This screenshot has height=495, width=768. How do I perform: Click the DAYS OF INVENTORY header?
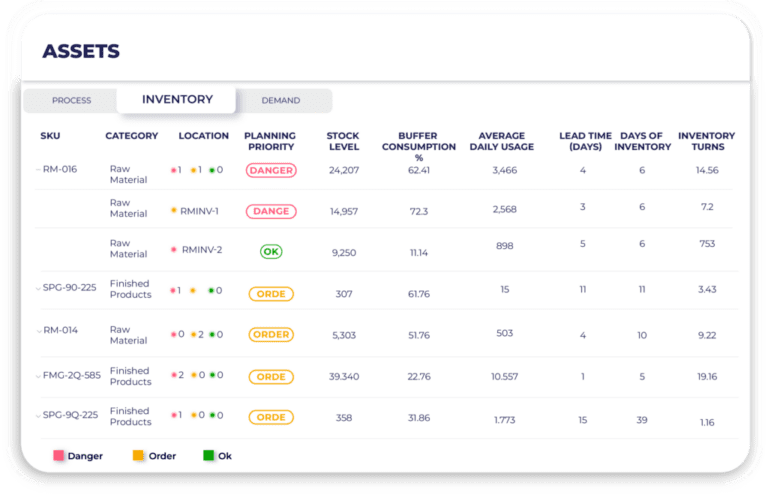click(642, 141)
